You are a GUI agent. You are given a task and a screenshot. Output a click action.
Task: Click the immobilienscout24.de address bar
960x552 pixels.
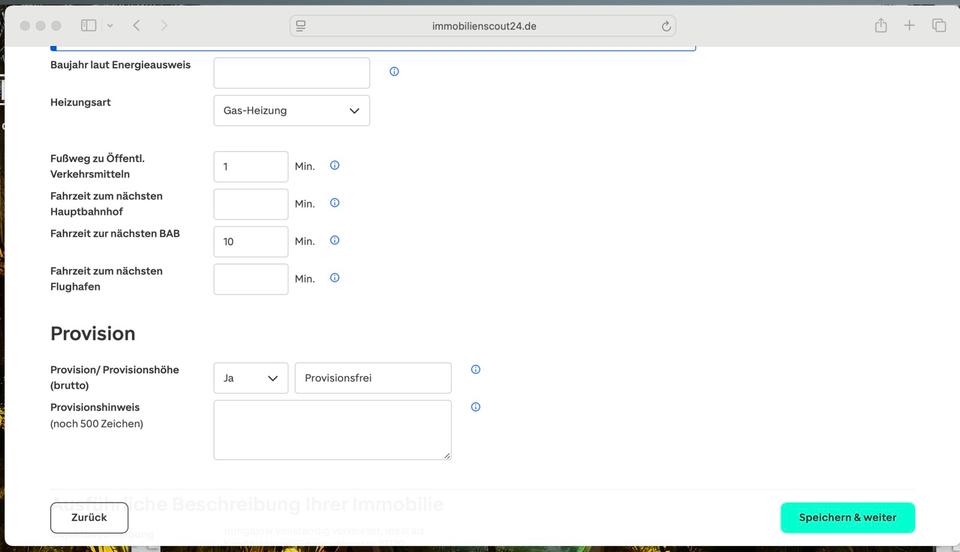(484, 26)
